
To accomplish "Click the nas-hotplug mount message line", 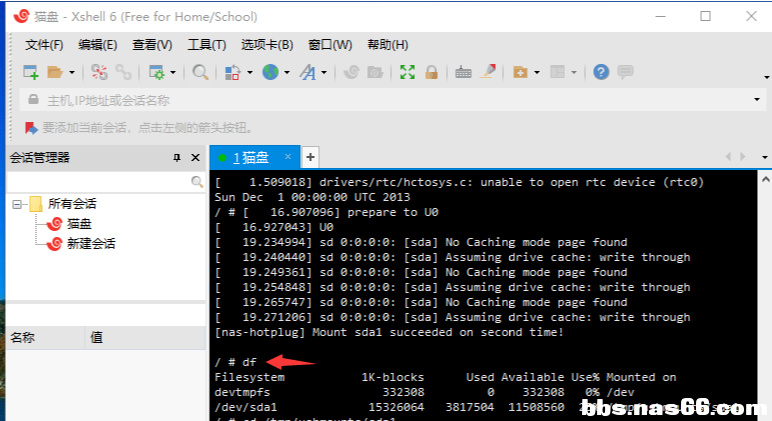I will [x=389, y=332].
